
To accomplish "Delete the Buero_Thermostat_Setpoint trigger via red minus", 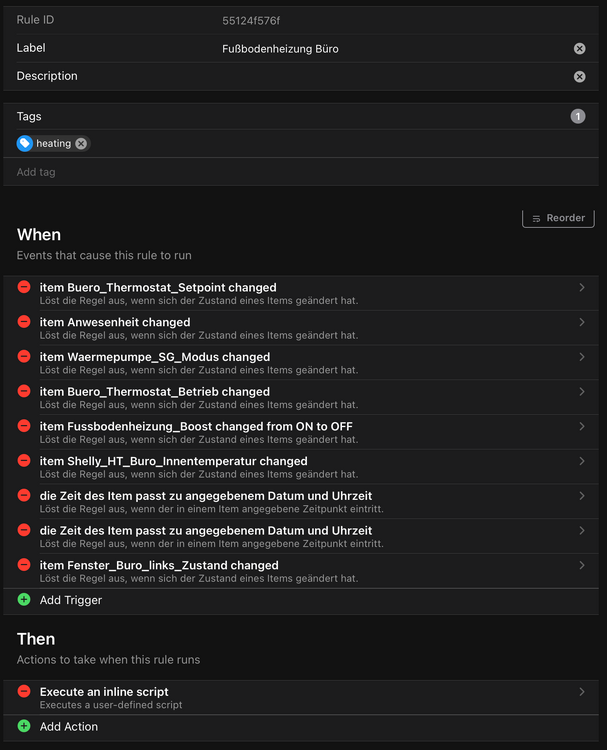I will (24, 288).
